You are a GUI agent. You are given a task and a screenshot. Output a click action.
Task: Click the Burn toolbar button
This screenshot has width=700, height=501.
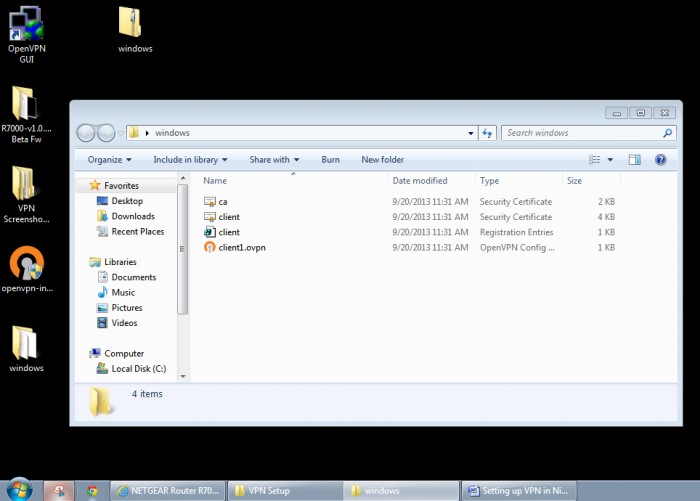[330, 159]
